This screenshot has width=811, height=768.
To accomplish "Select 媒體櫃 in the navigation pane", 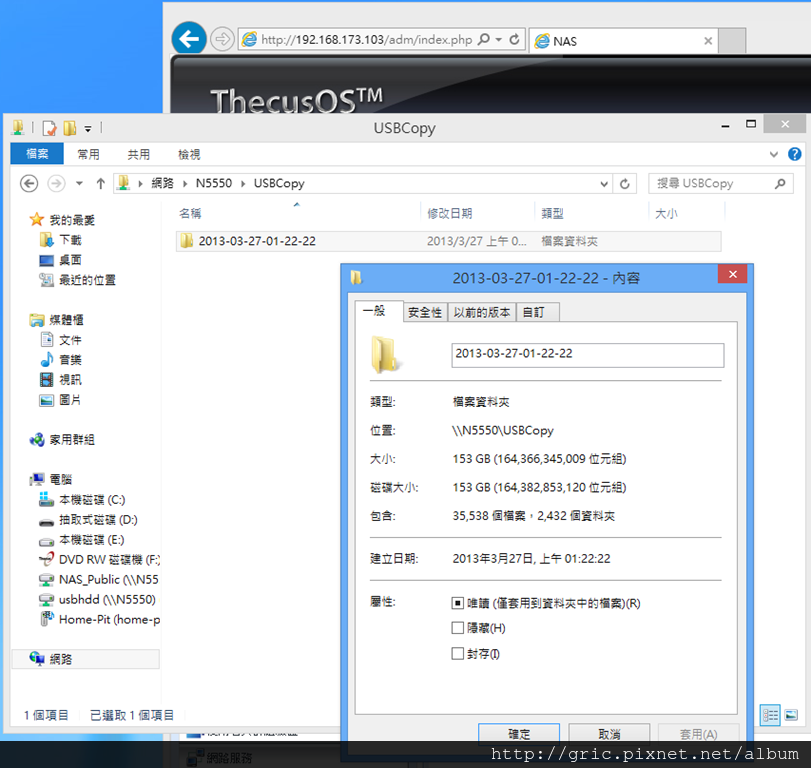I will point(66,320).
